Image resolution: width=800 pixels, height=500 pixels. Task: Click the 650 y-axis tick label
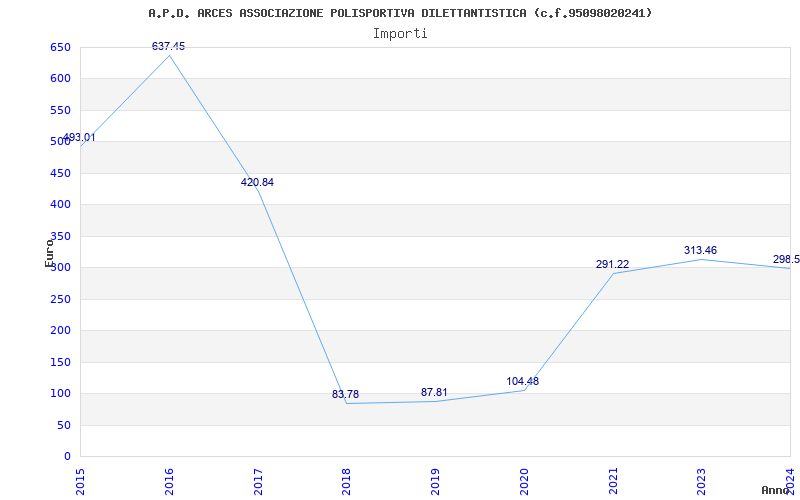tap(60, 47)
